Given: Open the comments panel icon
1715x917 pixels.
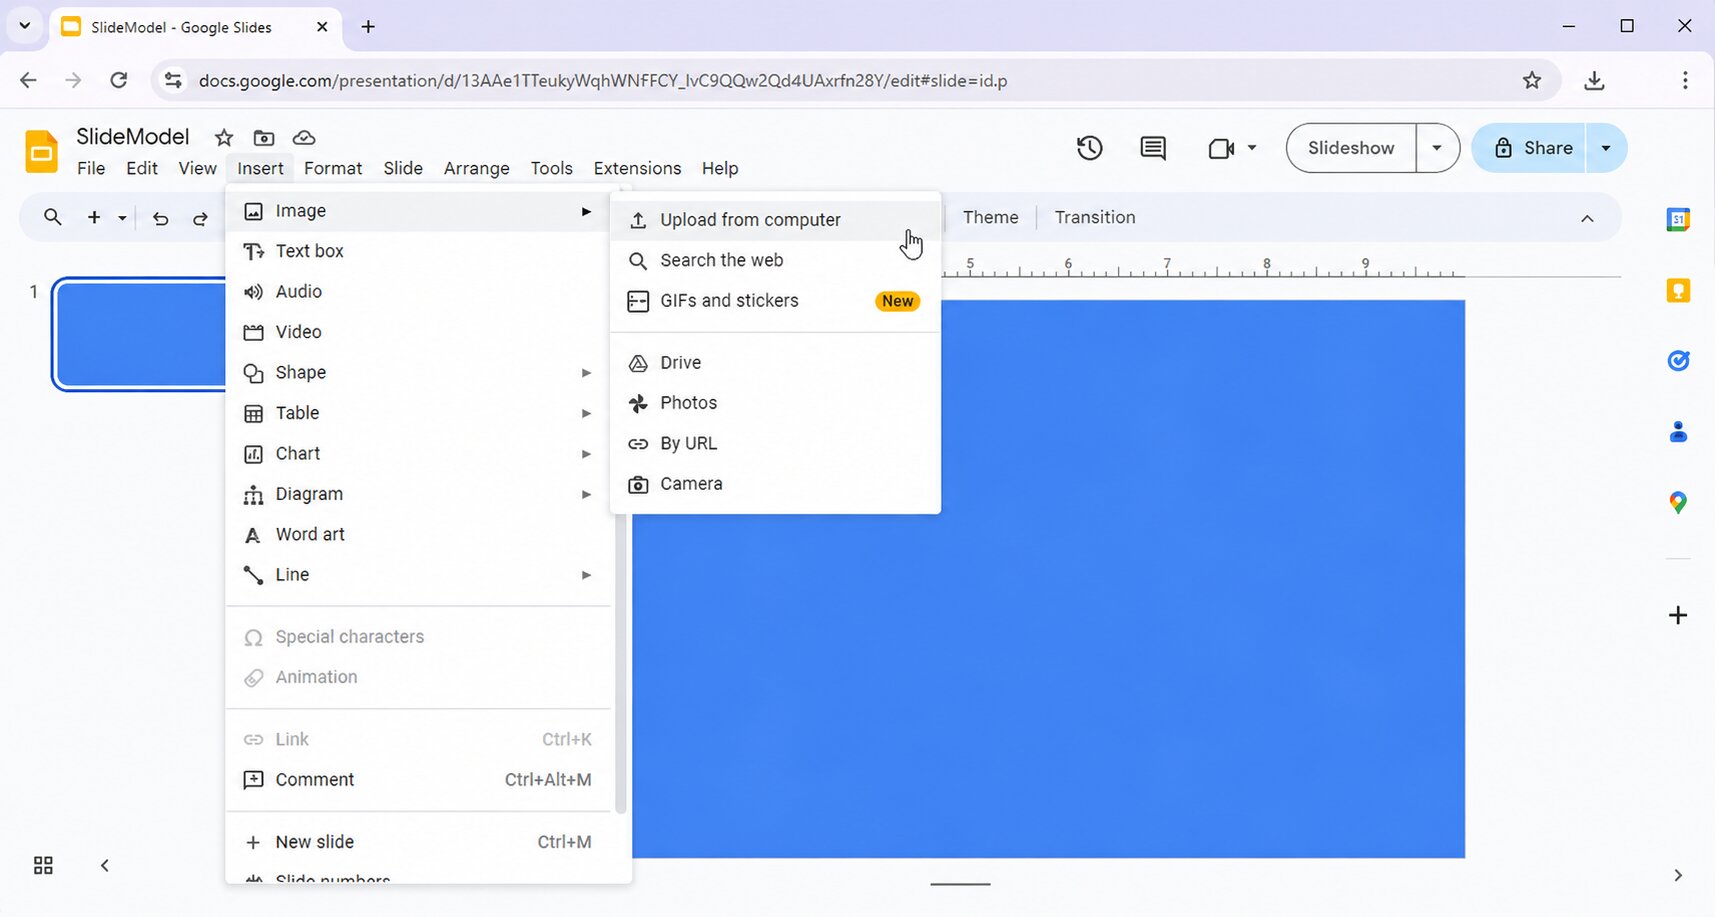Looking at the screenshot, I should [x=1153, y=148].
